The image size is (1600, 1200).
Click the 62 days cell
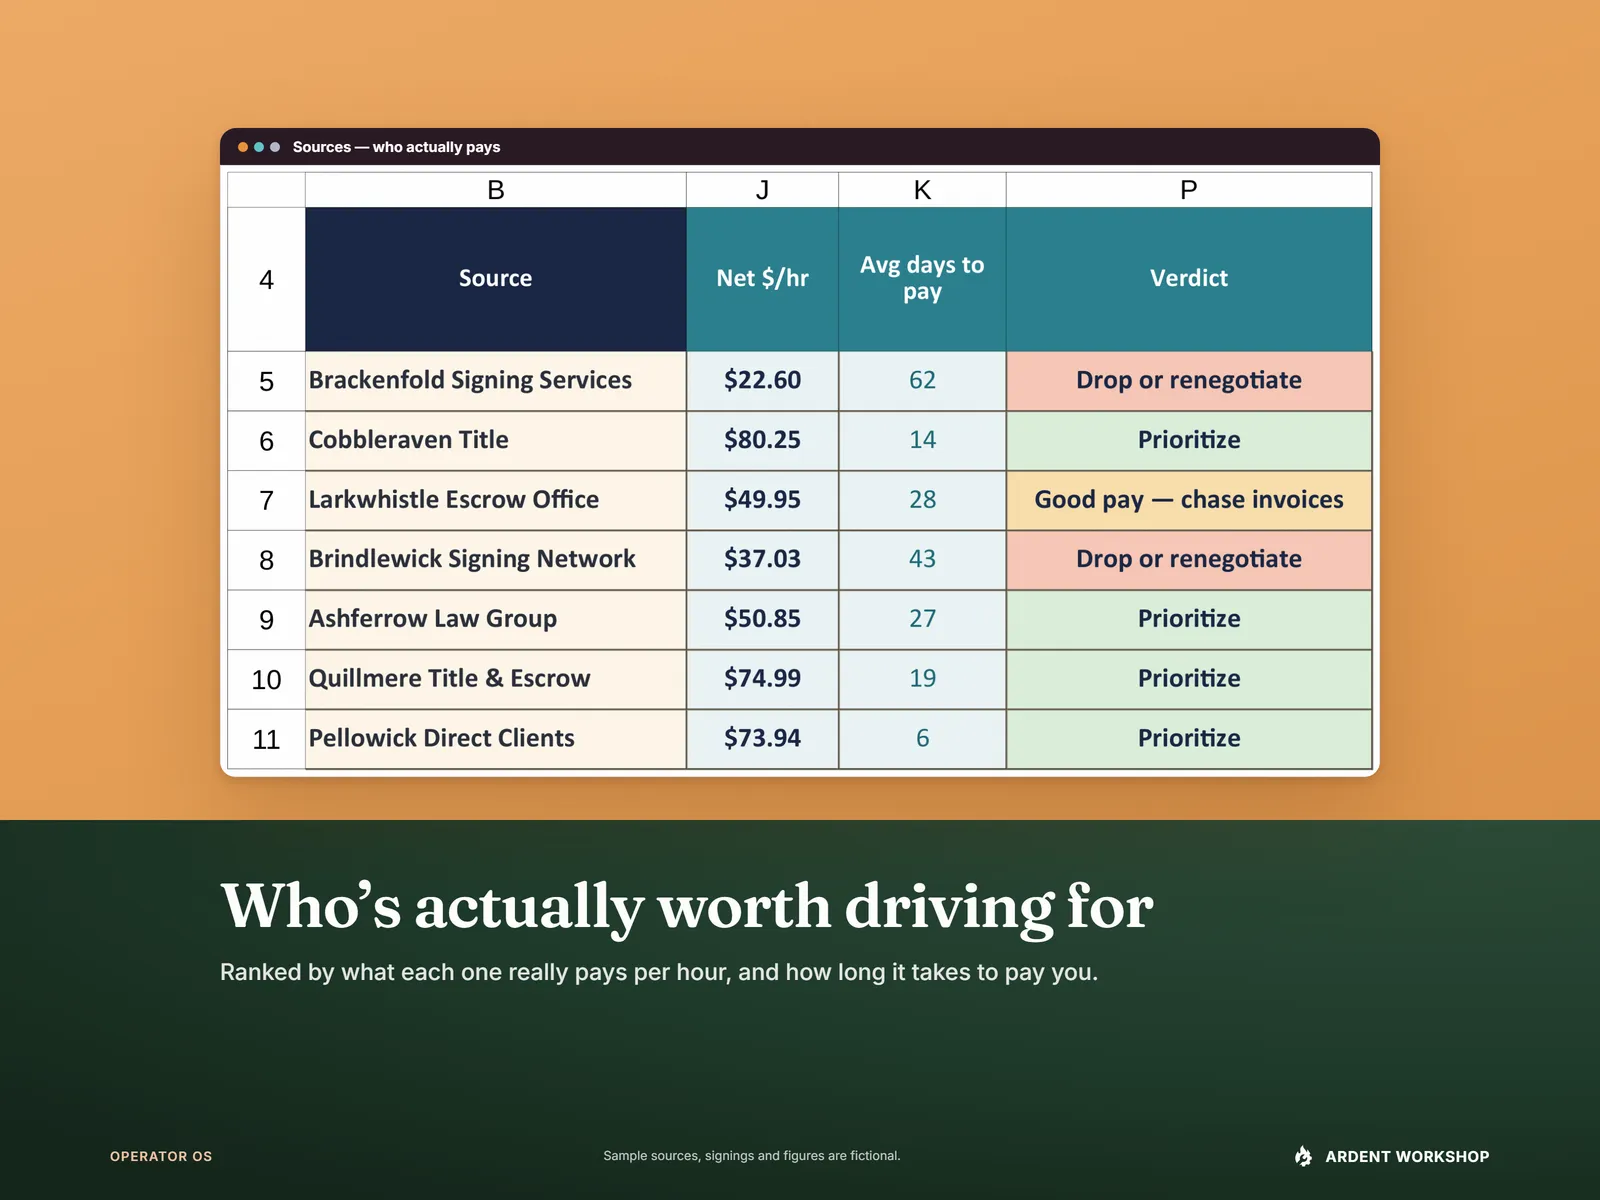(922, 381)
